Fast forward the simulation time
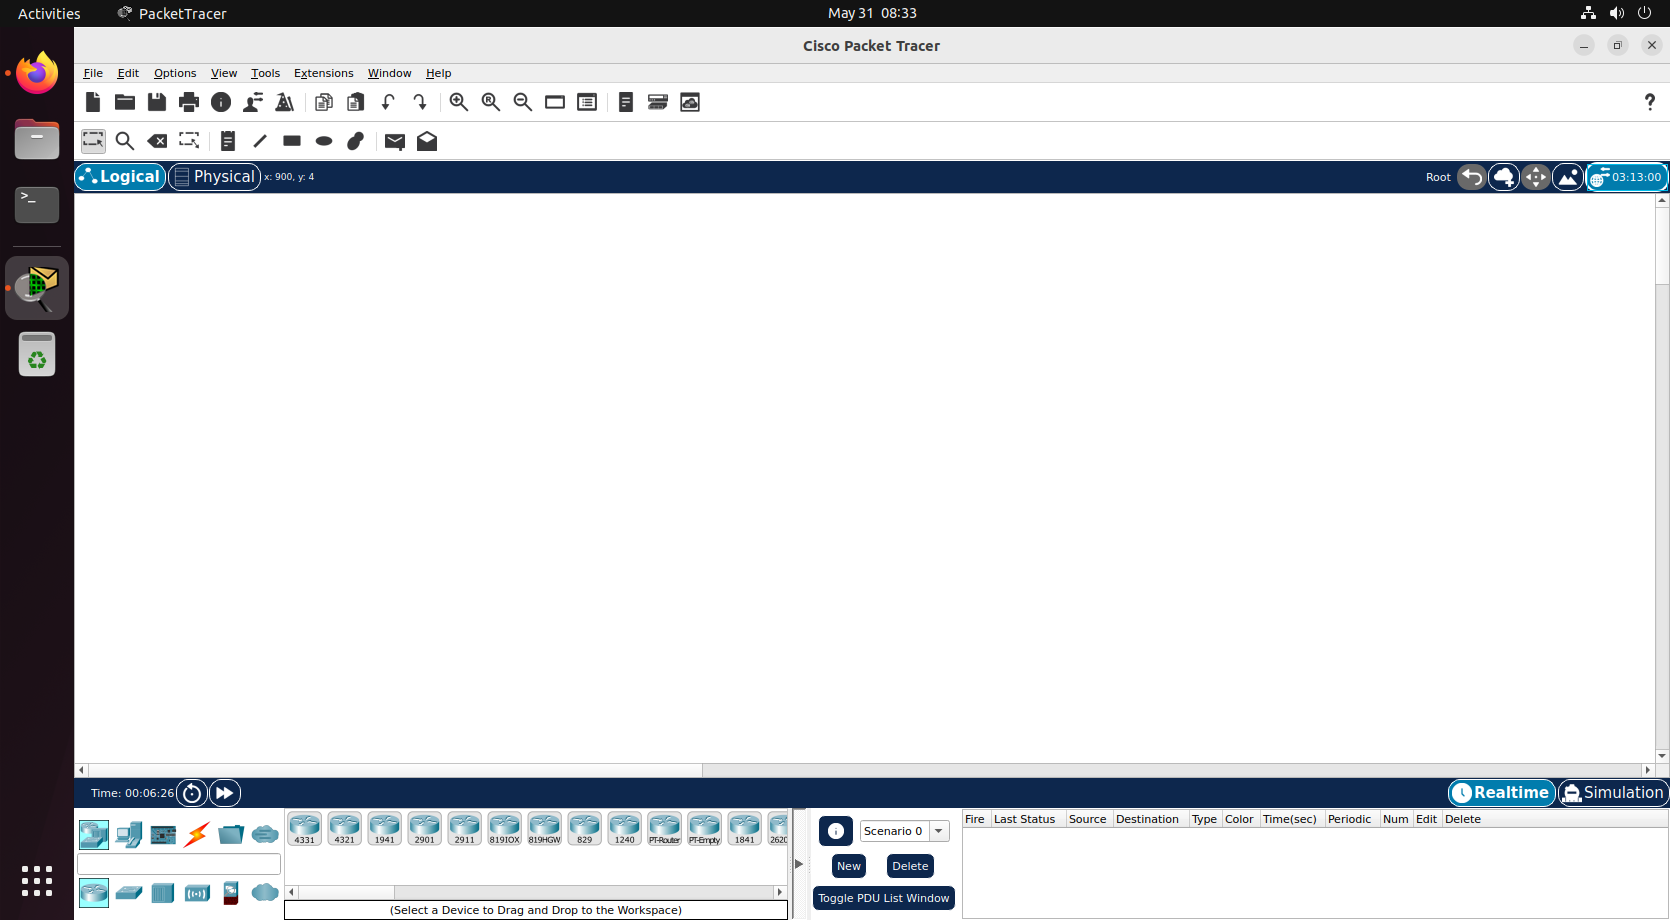The image size is (1670, 920). click(225, 793)
